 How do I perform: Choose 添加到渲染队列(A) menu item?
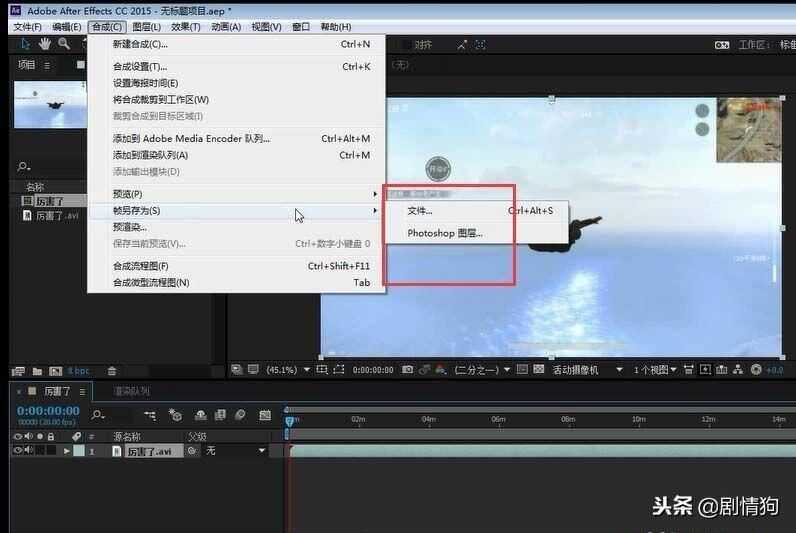click(x=236, y=155)
